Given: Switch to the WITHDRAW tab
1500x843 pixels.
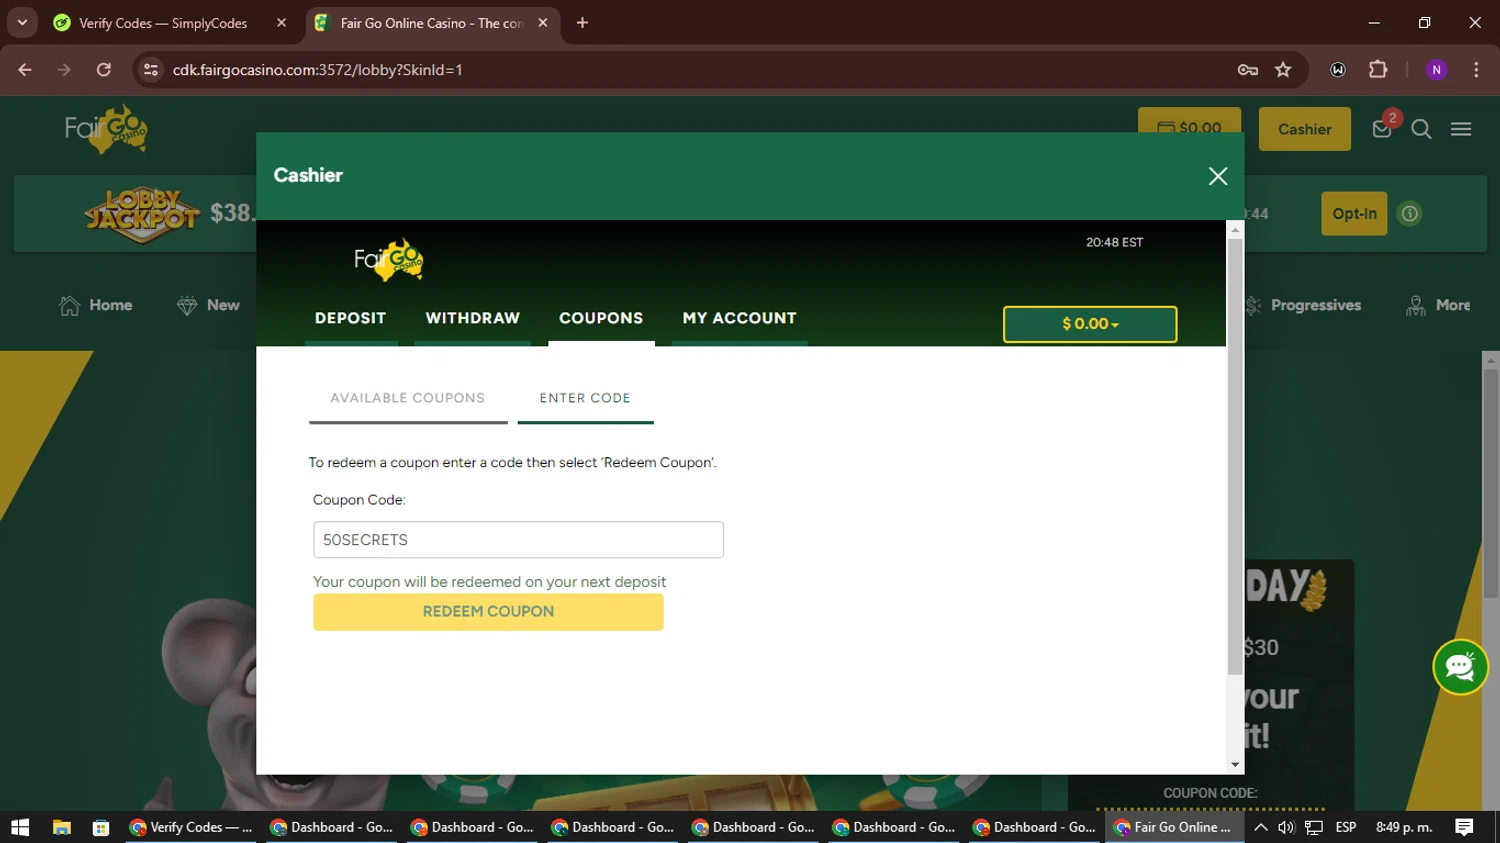Looking at the screenshot, I should pyautogui.click(x=473, y=318).
